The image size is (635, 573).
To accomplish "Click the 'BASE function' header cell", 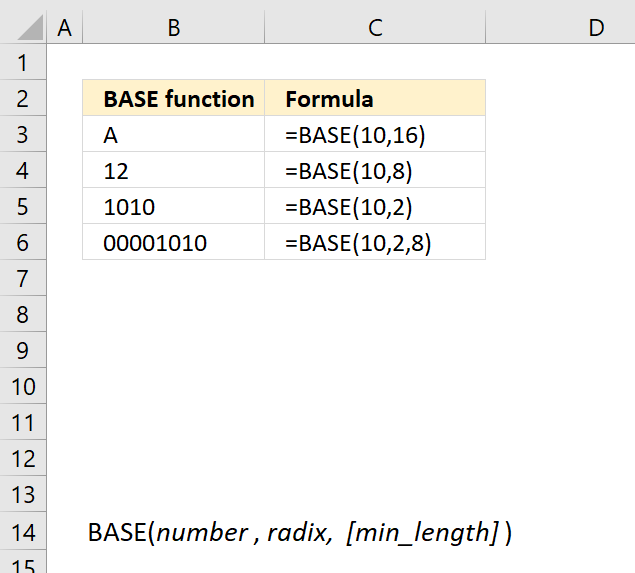I will point(173,98).
